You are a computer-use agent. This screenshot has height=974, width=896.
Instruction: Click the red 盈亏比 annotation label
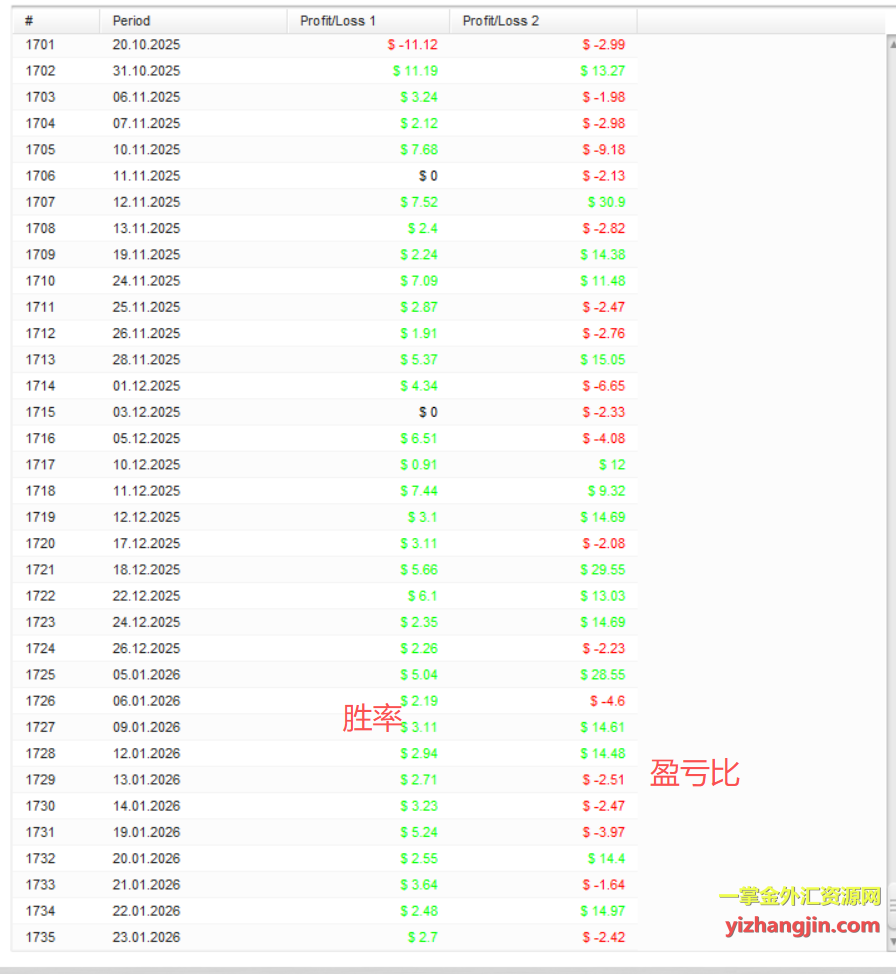(x=694, y=772)
